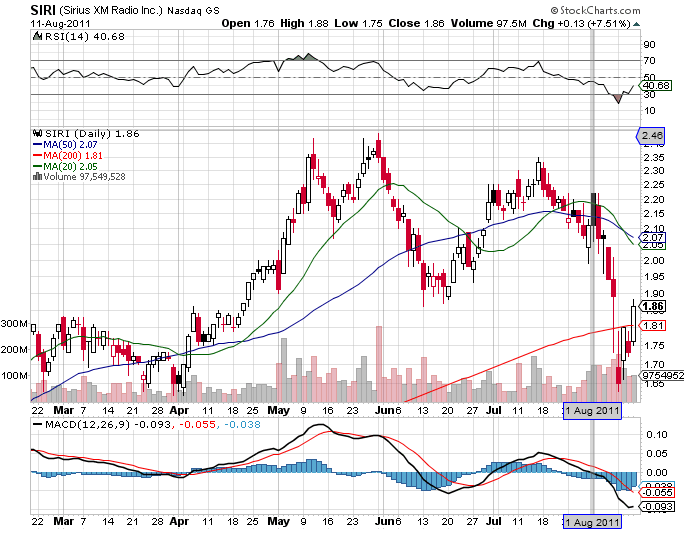Click the MA(50) 2.07 legend label
This screenshot has width=688, height=535.
70,144
